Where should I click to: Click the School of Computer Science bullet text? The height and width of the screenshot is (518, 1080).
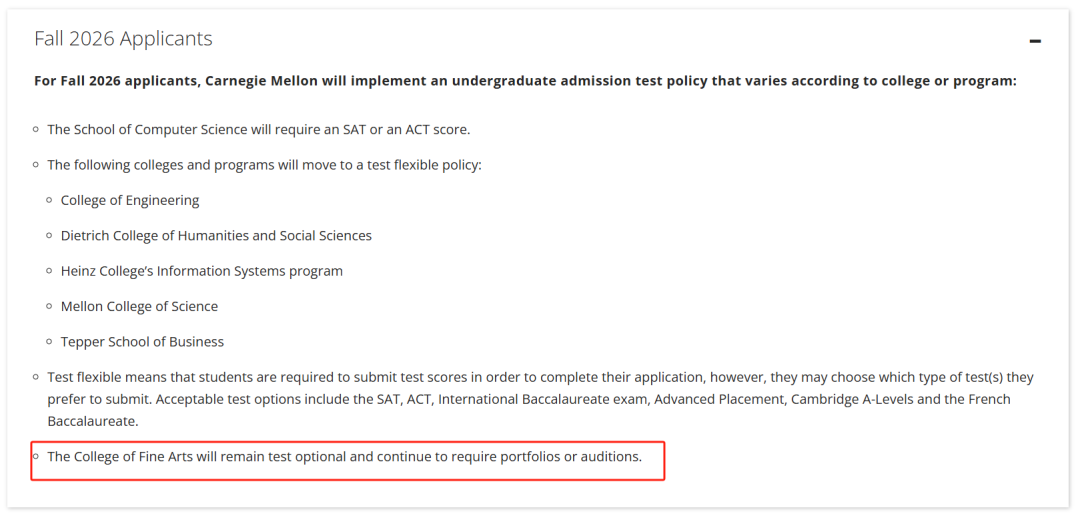coord(258,130)
